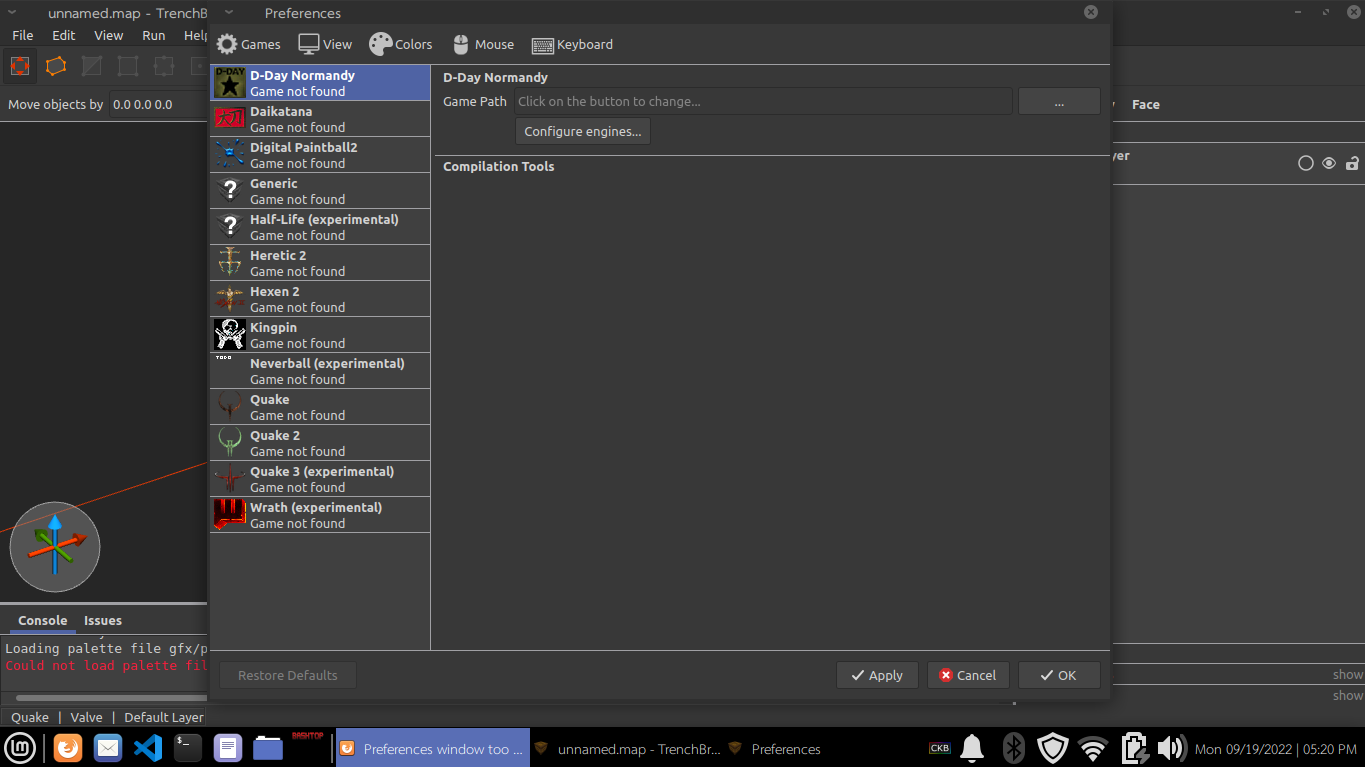Open the Keyboard section of Preferences

[572, 44]
